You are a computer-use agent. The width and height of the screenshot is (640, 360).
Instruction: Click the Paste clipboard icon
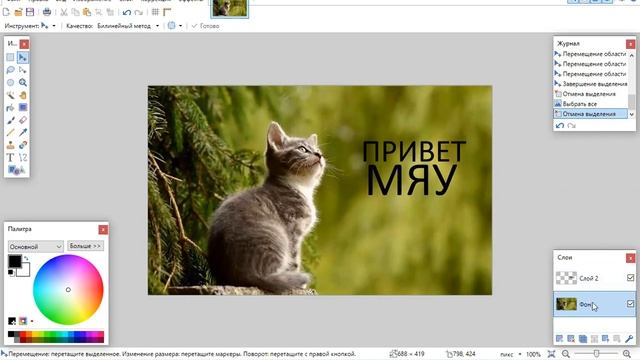tap(87, 12)
